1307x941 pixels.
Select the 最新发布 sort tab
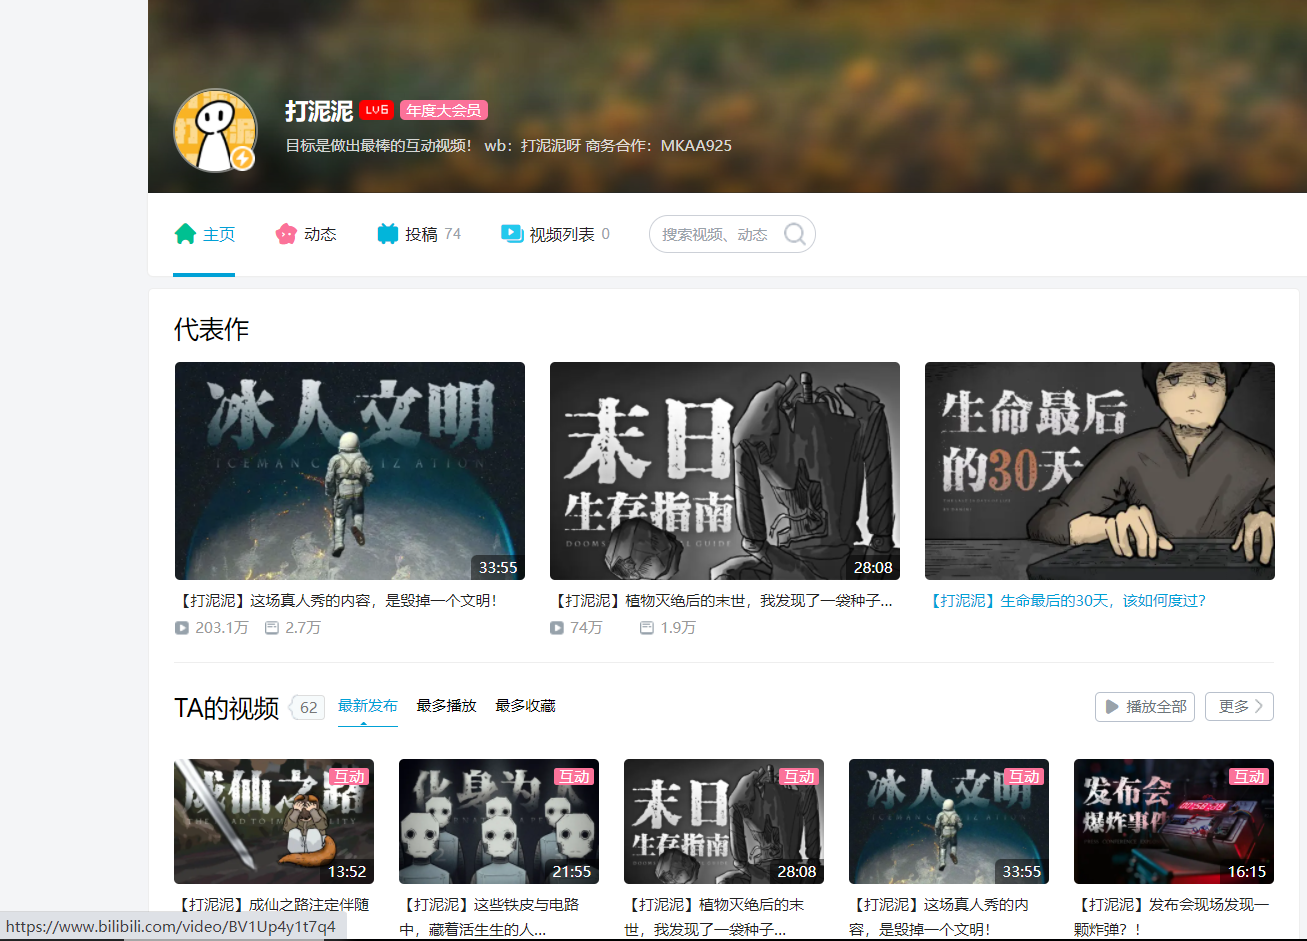click(x=367, y=706)
